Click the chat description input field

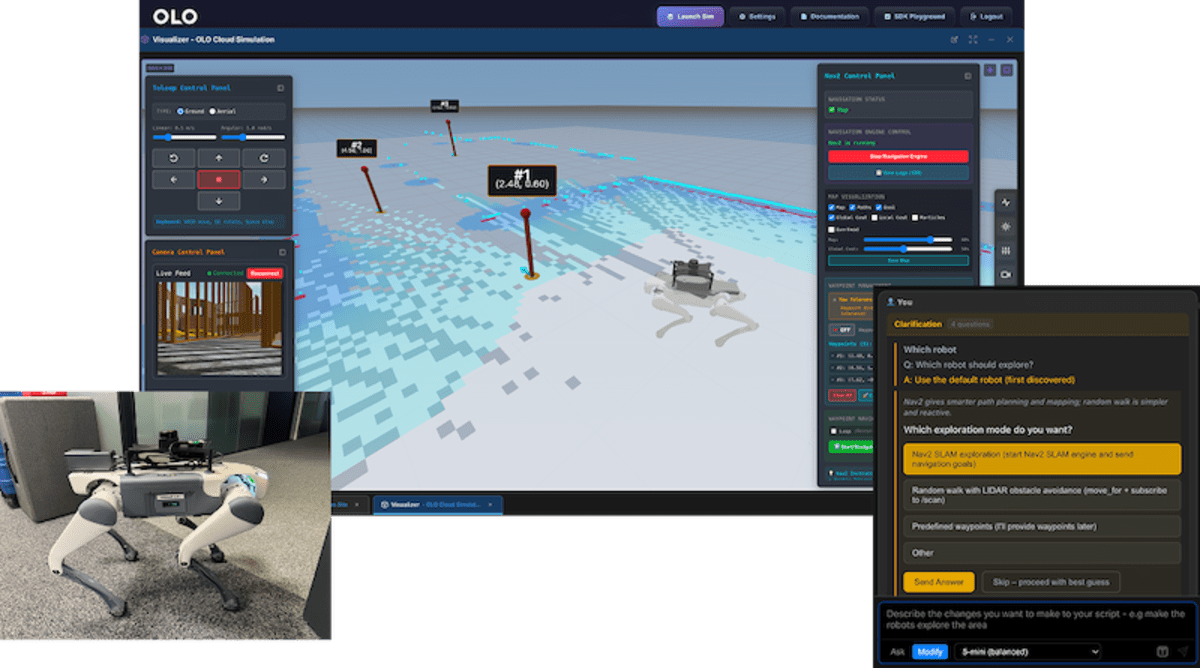[x=1036, y=618]
